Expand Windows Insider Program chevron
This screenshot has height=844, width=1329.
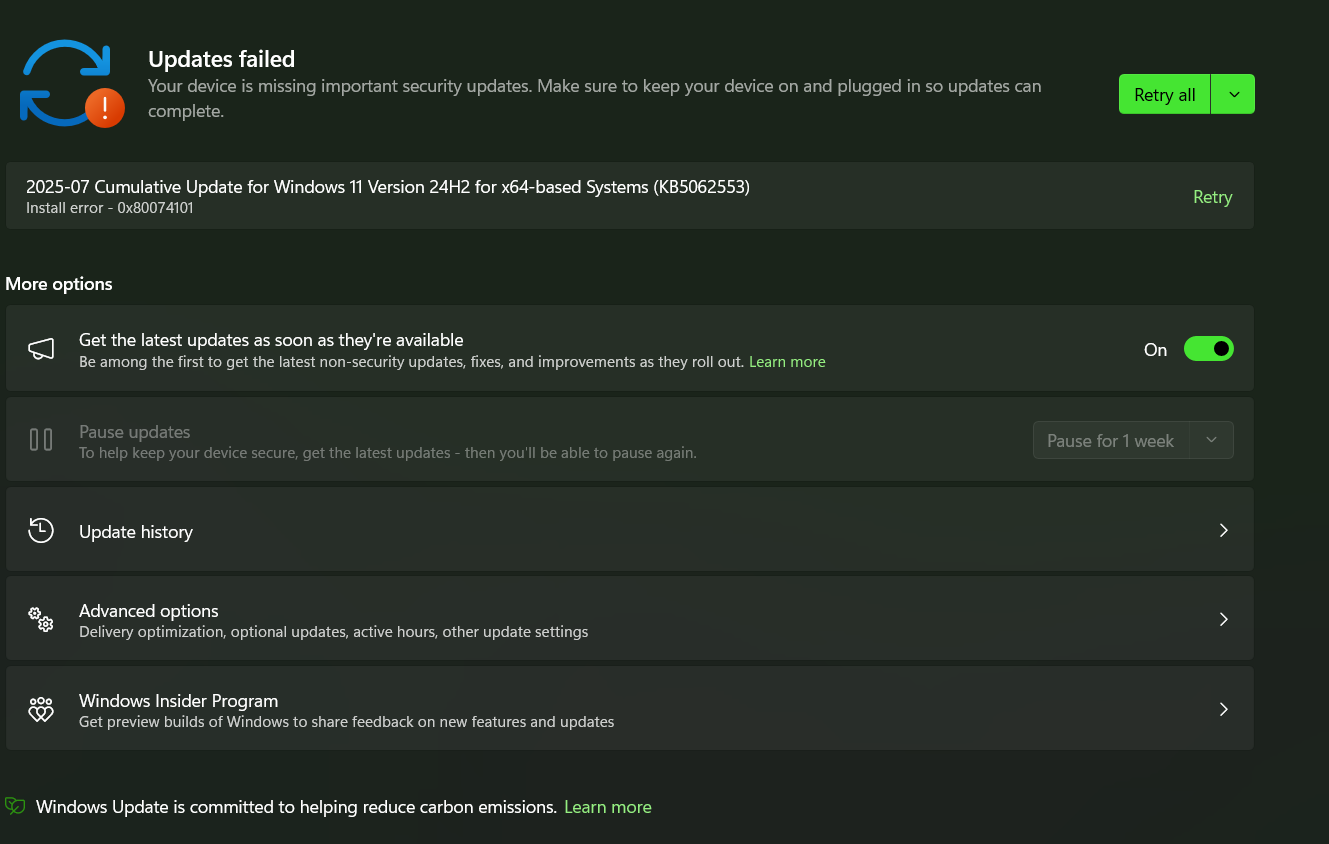[1223, 709]
